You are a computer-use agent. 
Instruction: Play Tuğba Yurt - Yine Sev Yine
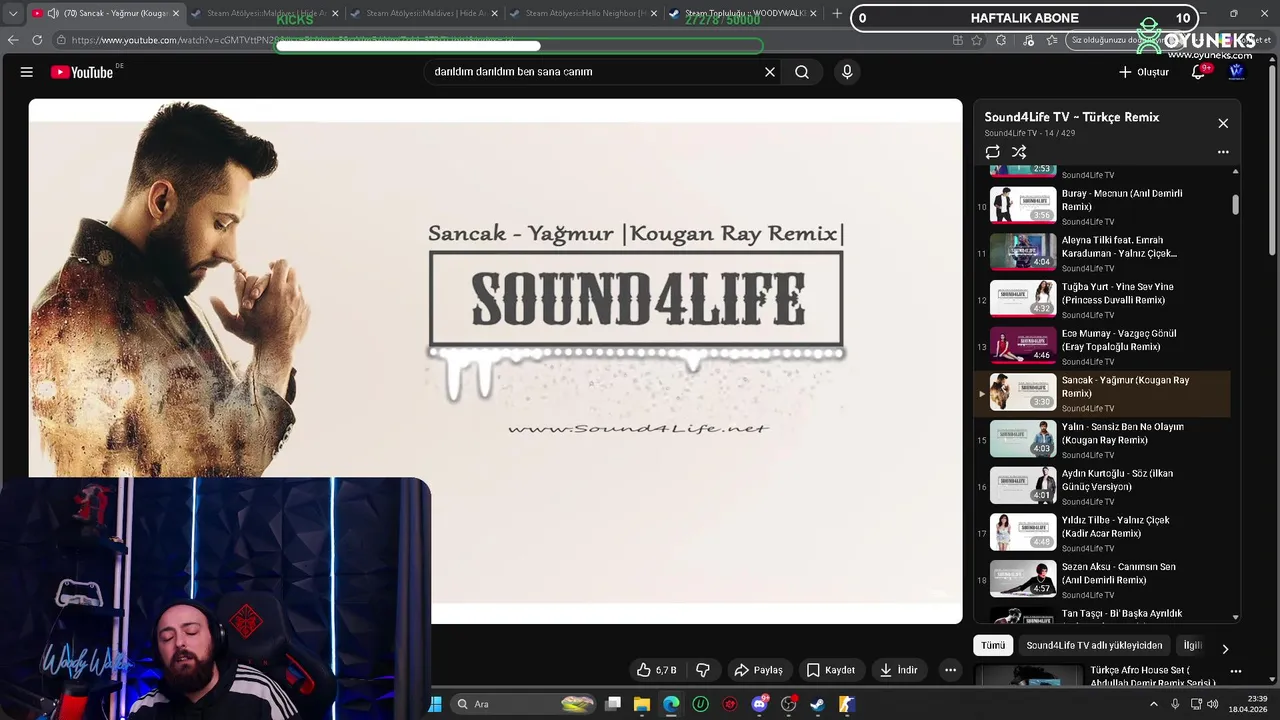coord(1102,298)
